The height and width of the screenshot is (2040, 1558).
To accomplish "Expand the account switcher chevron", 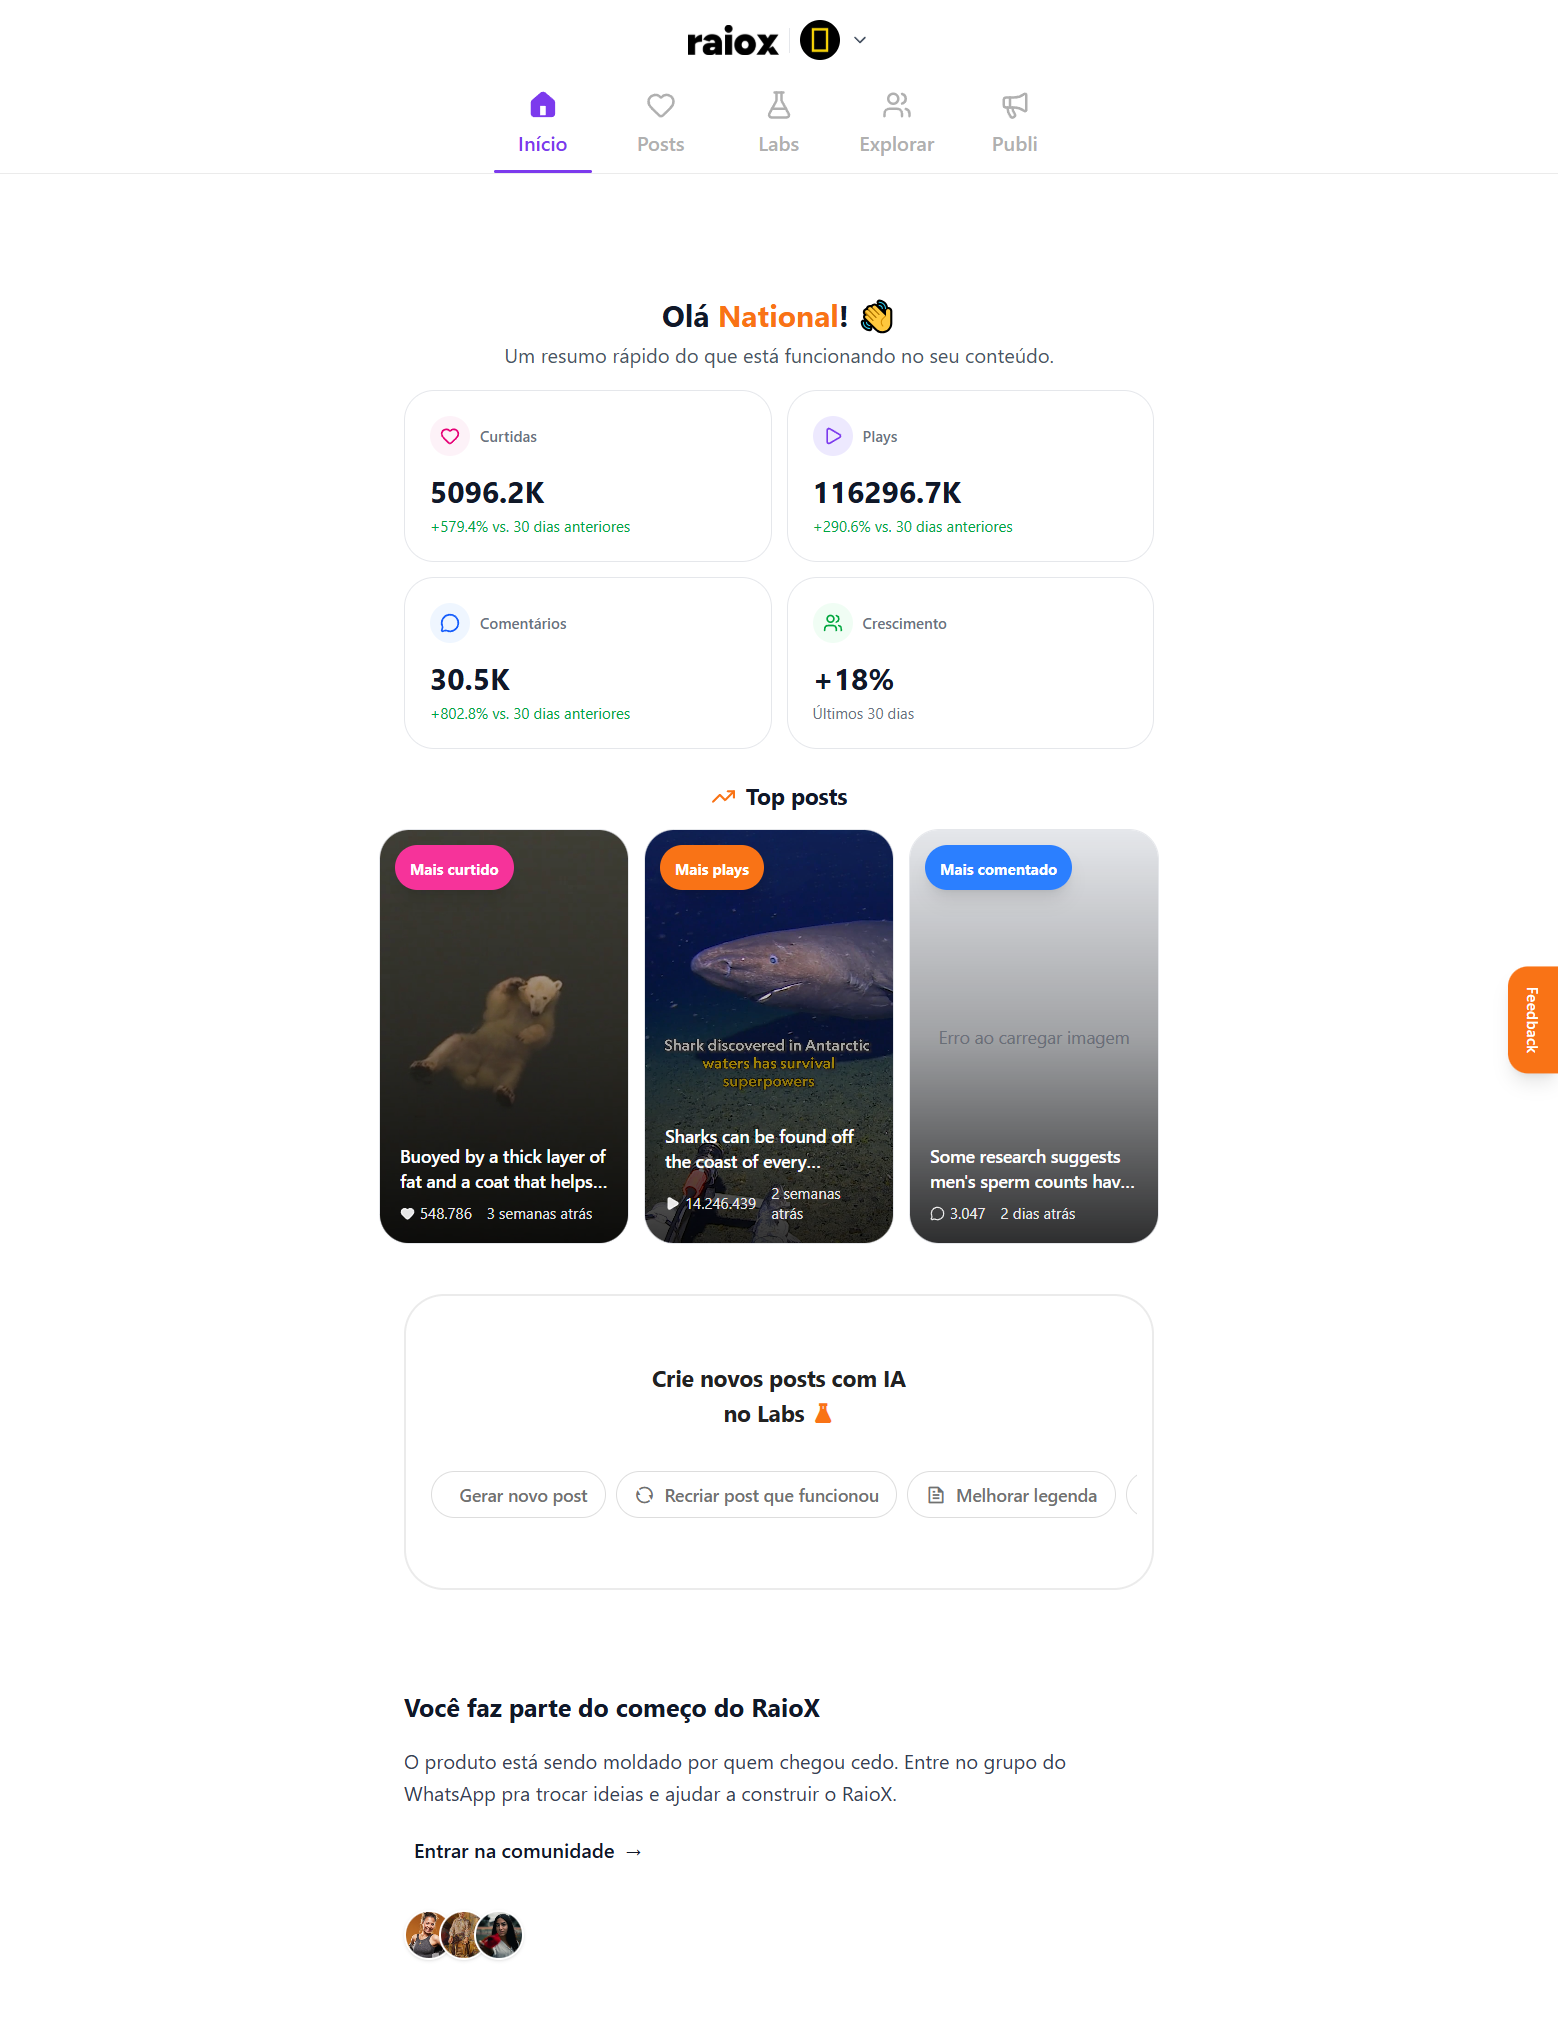I will [860, 41].
